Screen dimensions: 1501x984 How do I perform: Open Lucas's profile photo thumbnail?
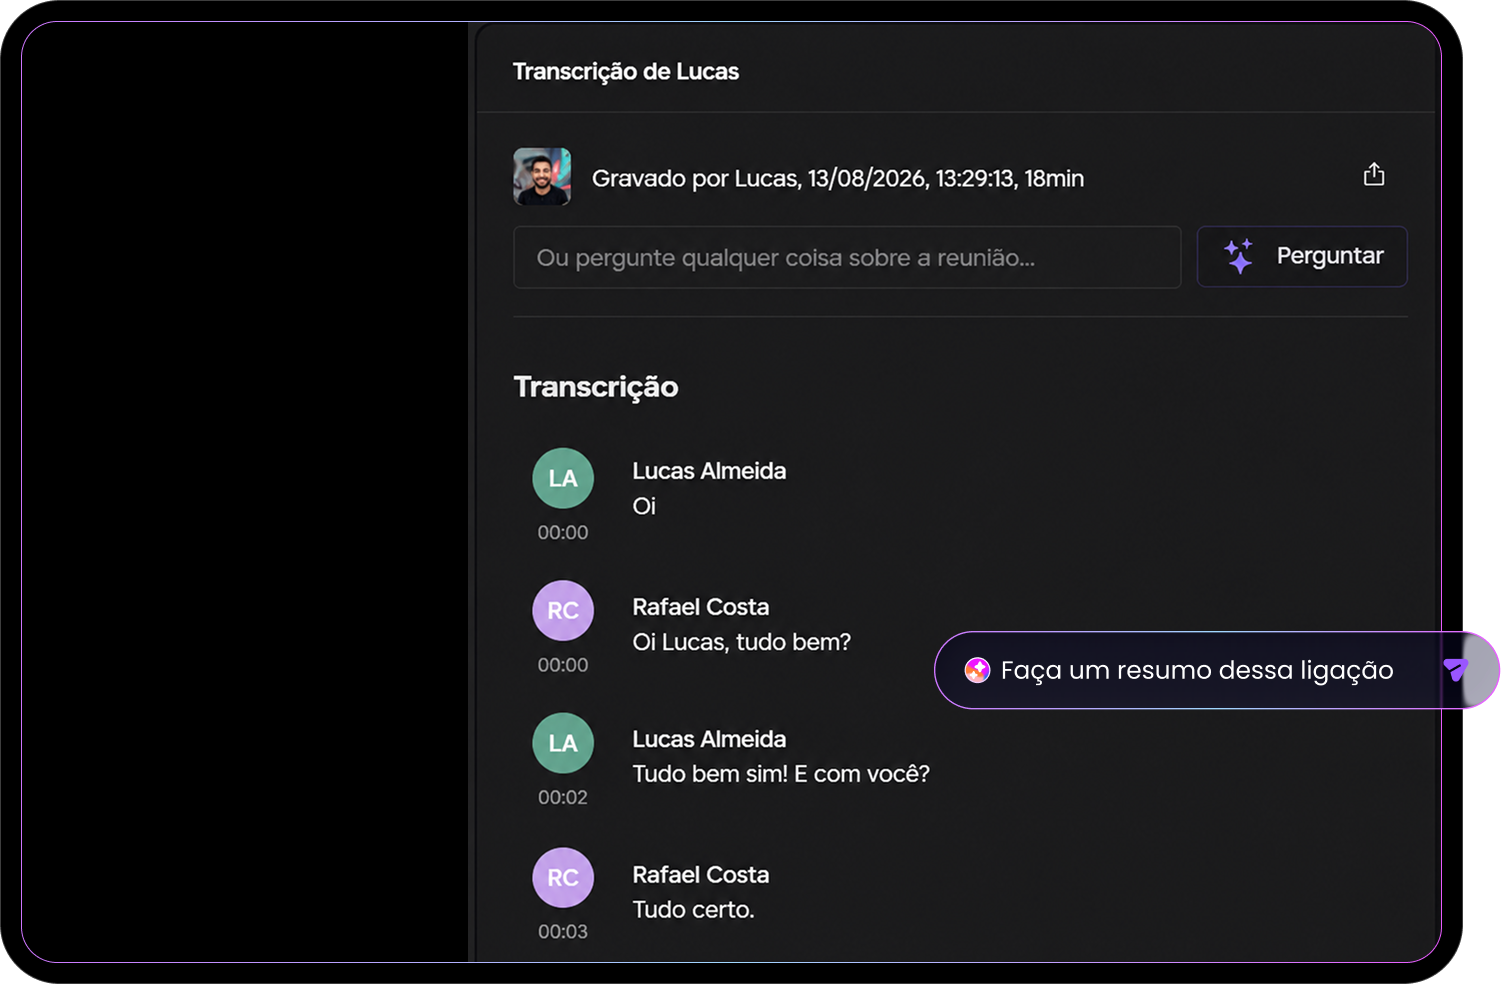pos(542,177)
